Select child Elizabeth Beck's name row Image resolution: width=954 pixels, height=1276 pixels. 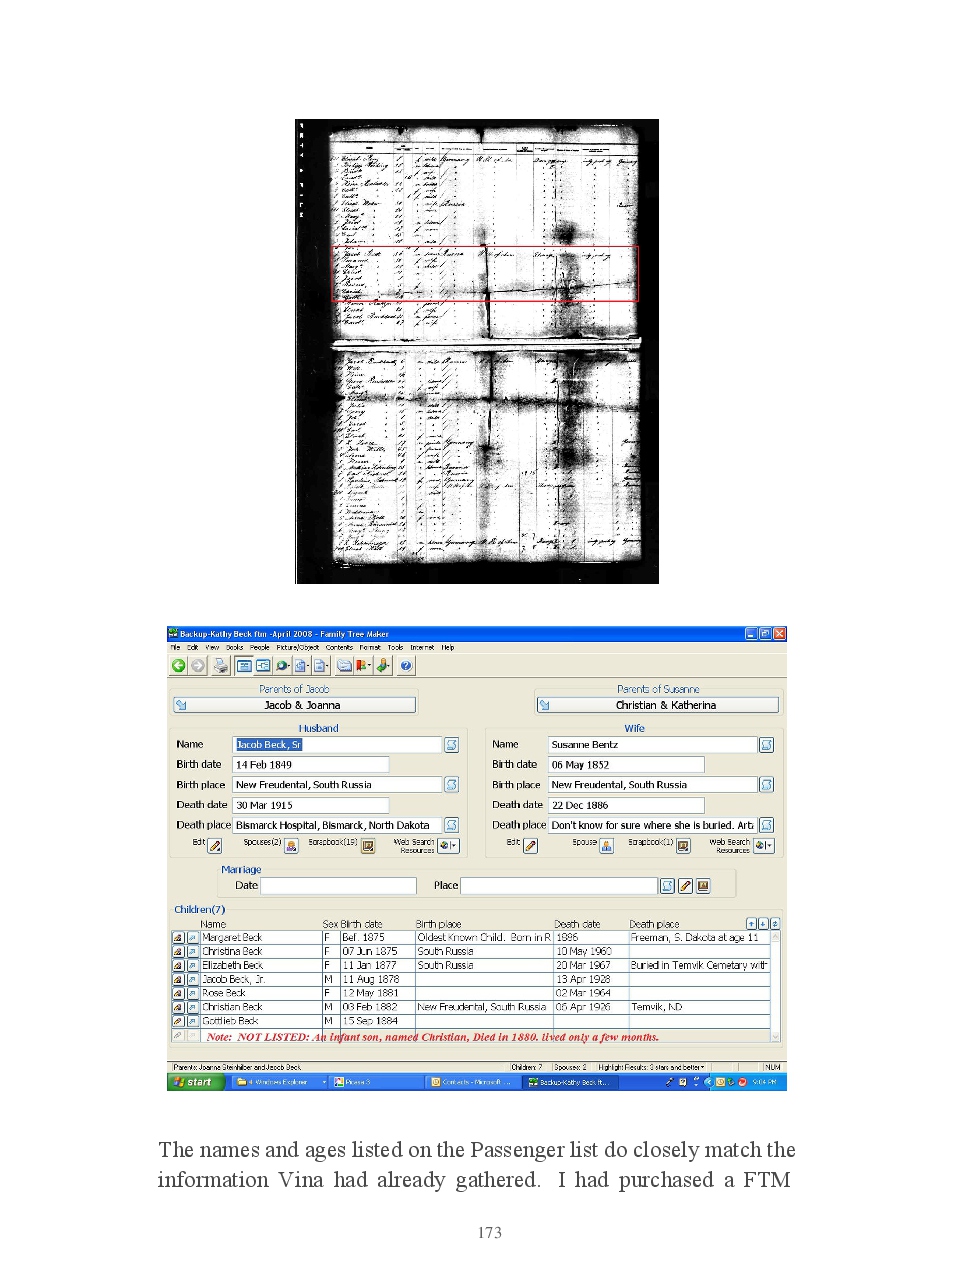click(x=258, y=966)
